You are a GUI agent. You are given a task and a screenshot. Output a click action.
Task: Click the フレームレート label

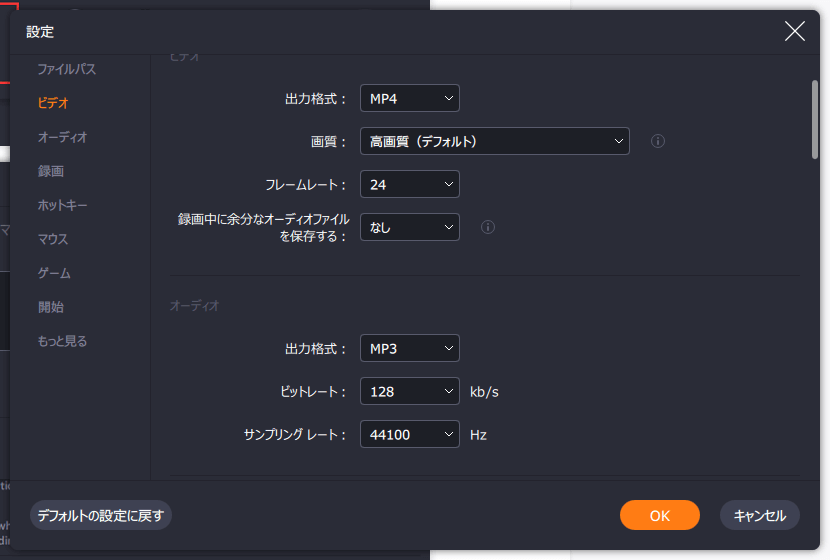coord(305,185)
